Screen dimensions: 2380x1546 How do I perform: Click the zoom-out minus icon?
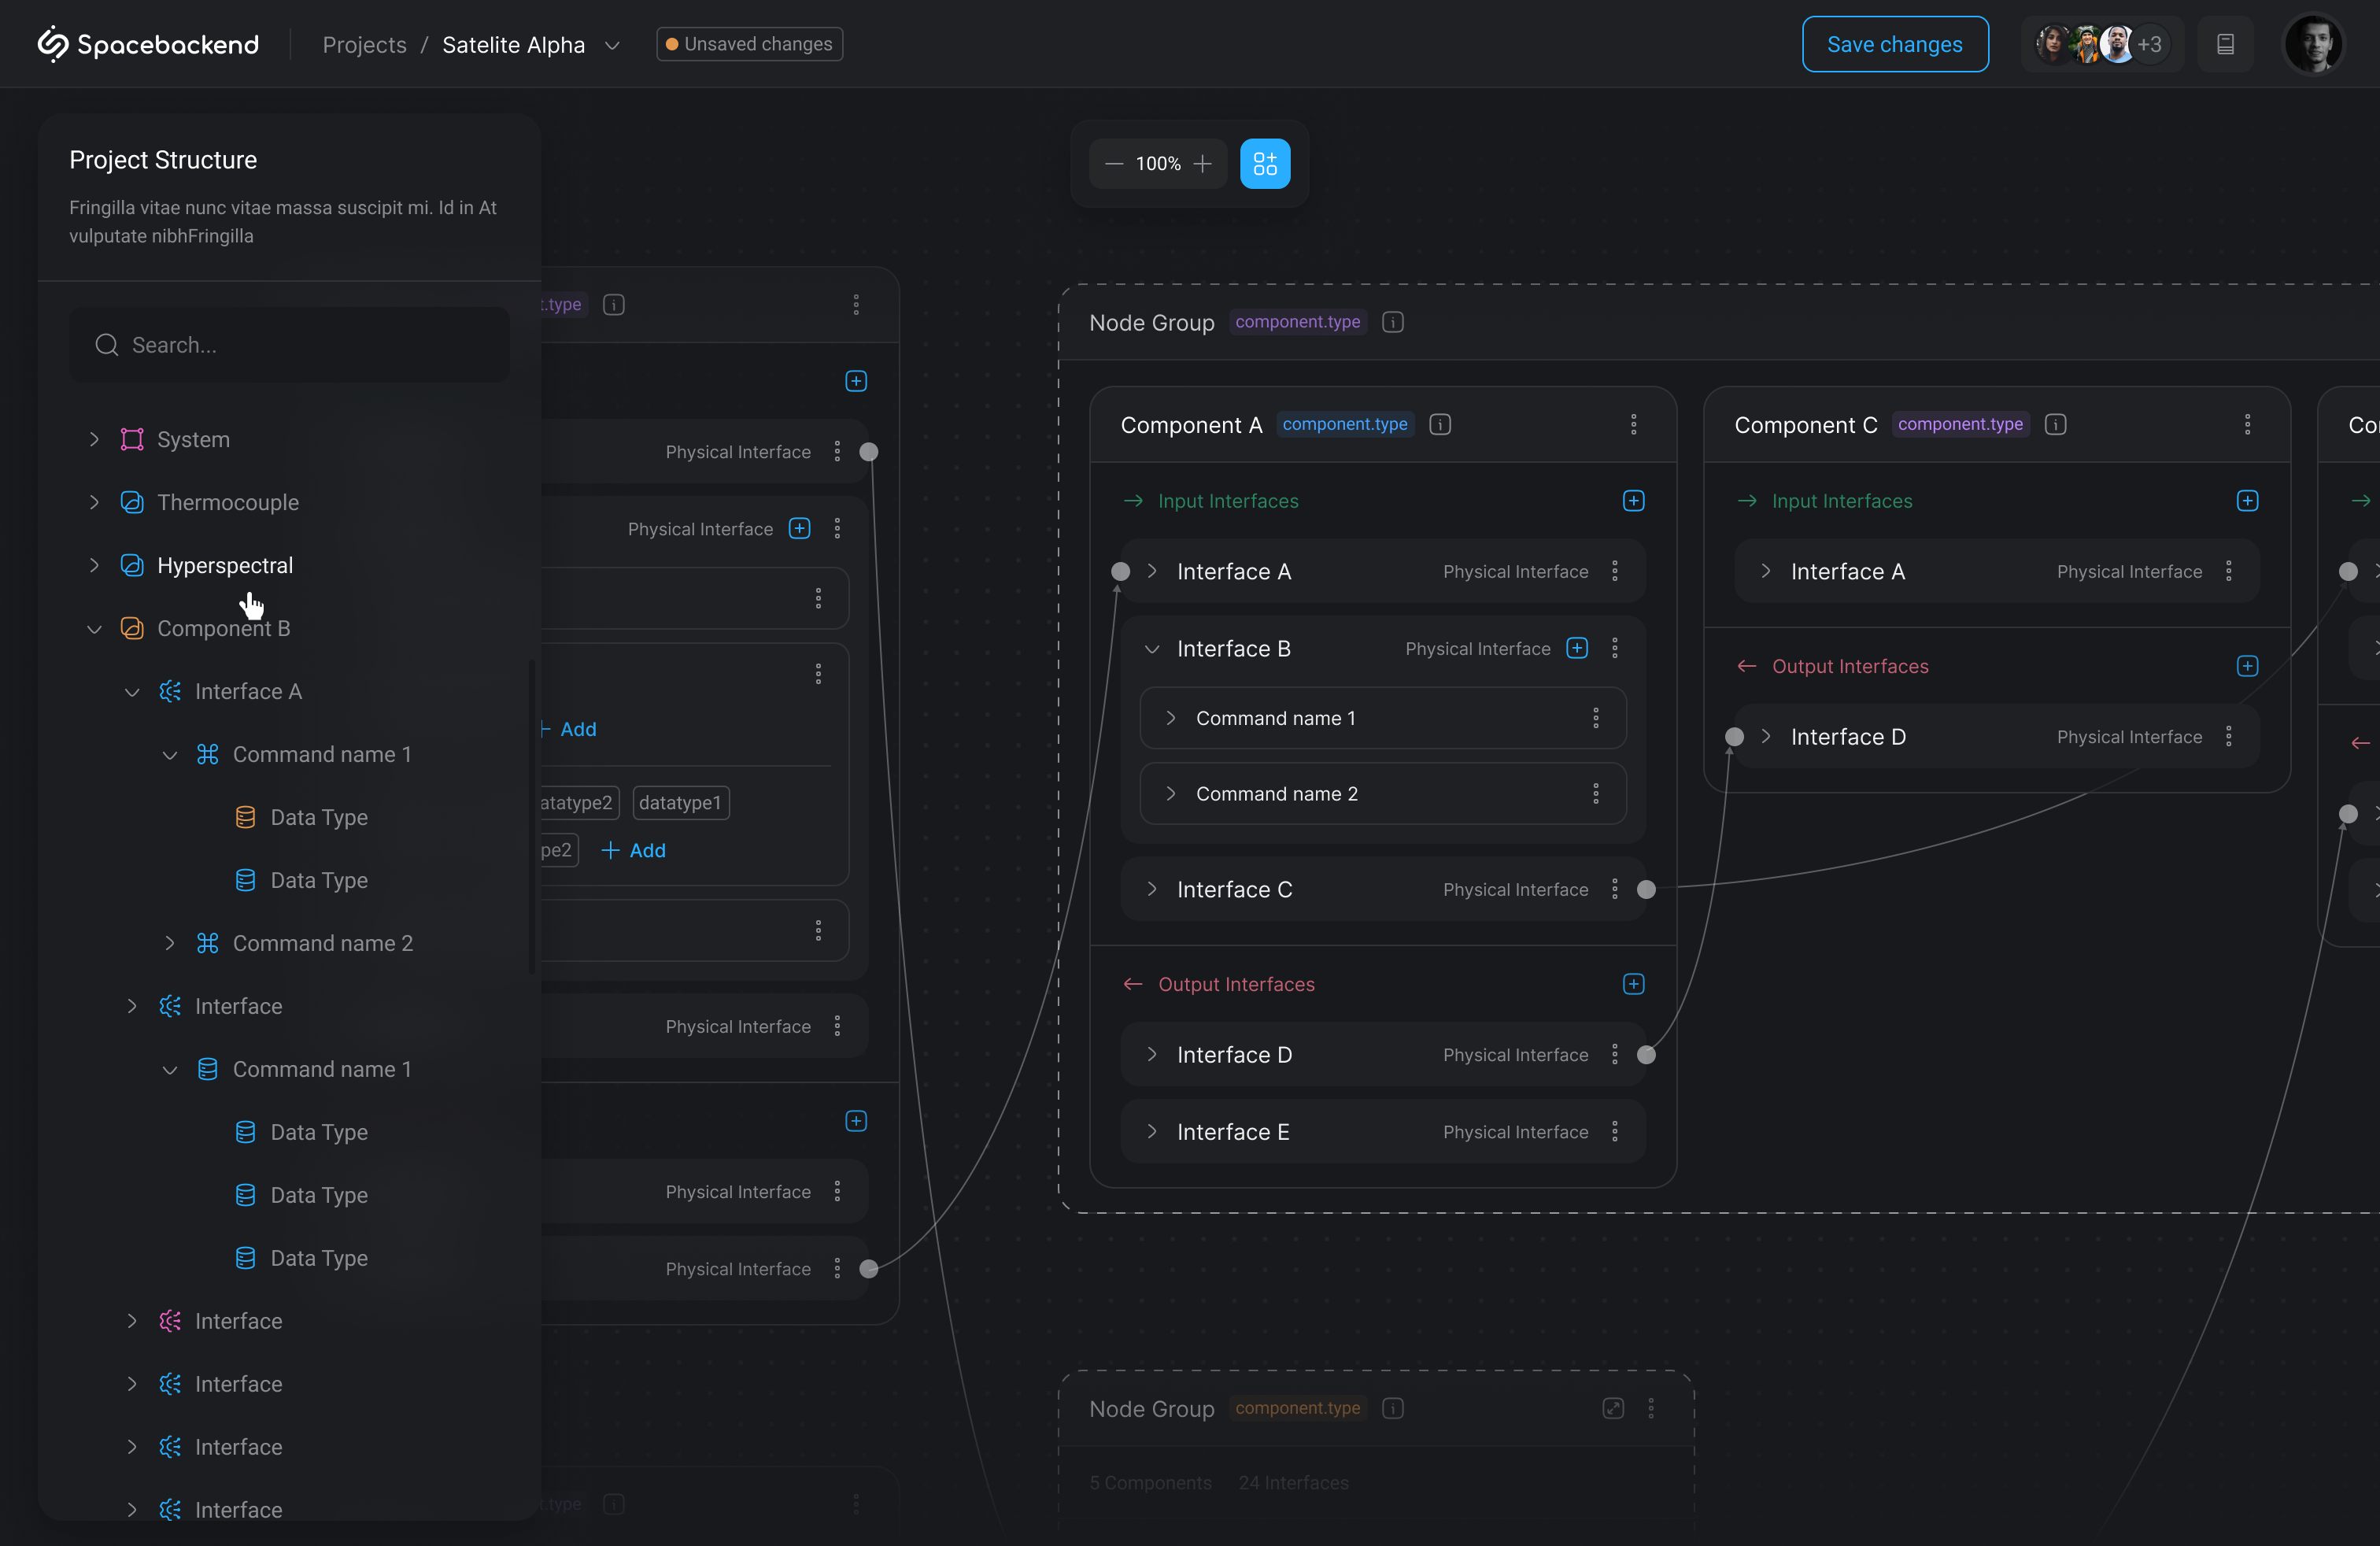tap(1114, 163)
